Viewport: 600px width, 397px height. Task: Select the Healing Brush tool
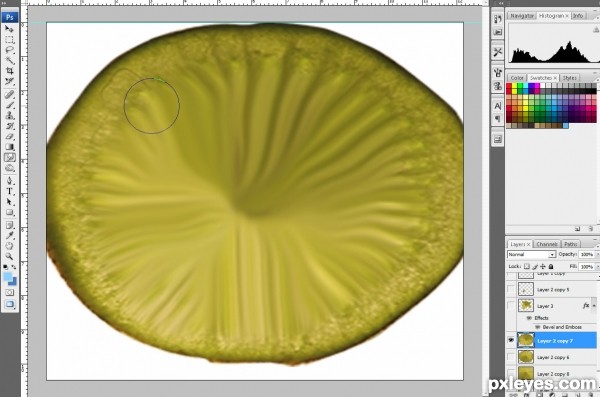[x=10, y=95]
